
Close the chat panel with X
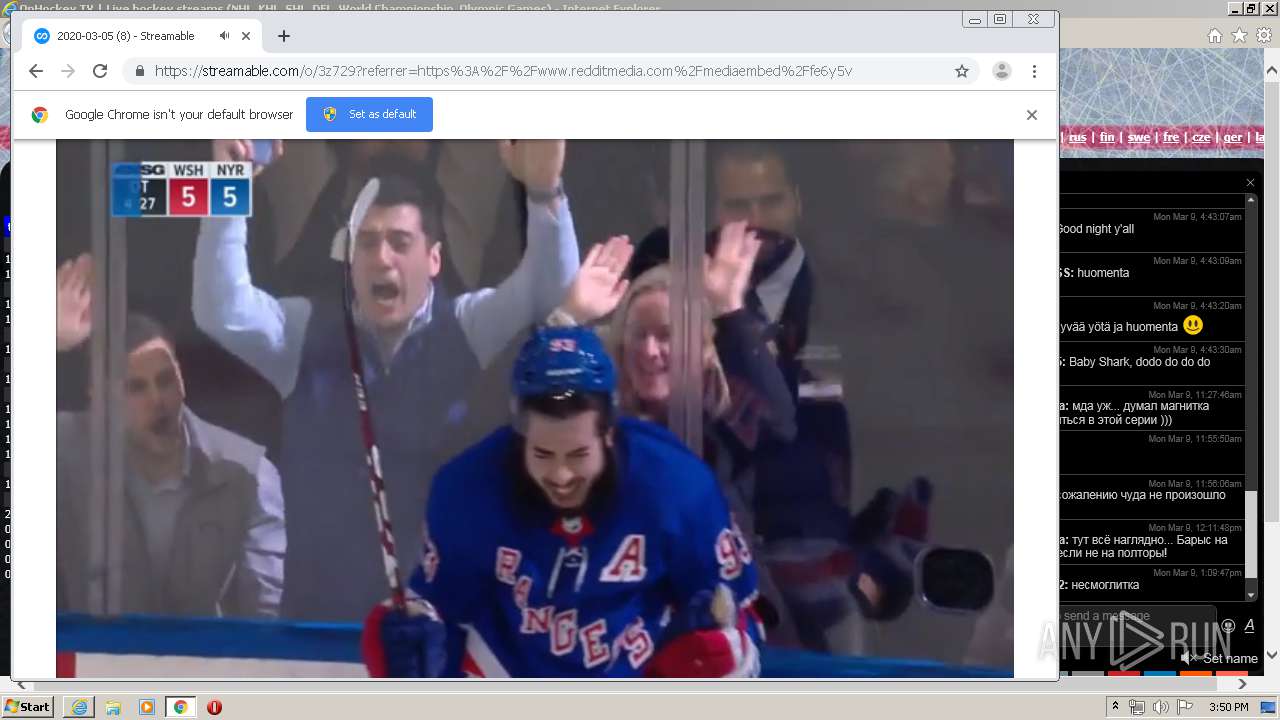pyautogui.click(x=1250, y=182)
